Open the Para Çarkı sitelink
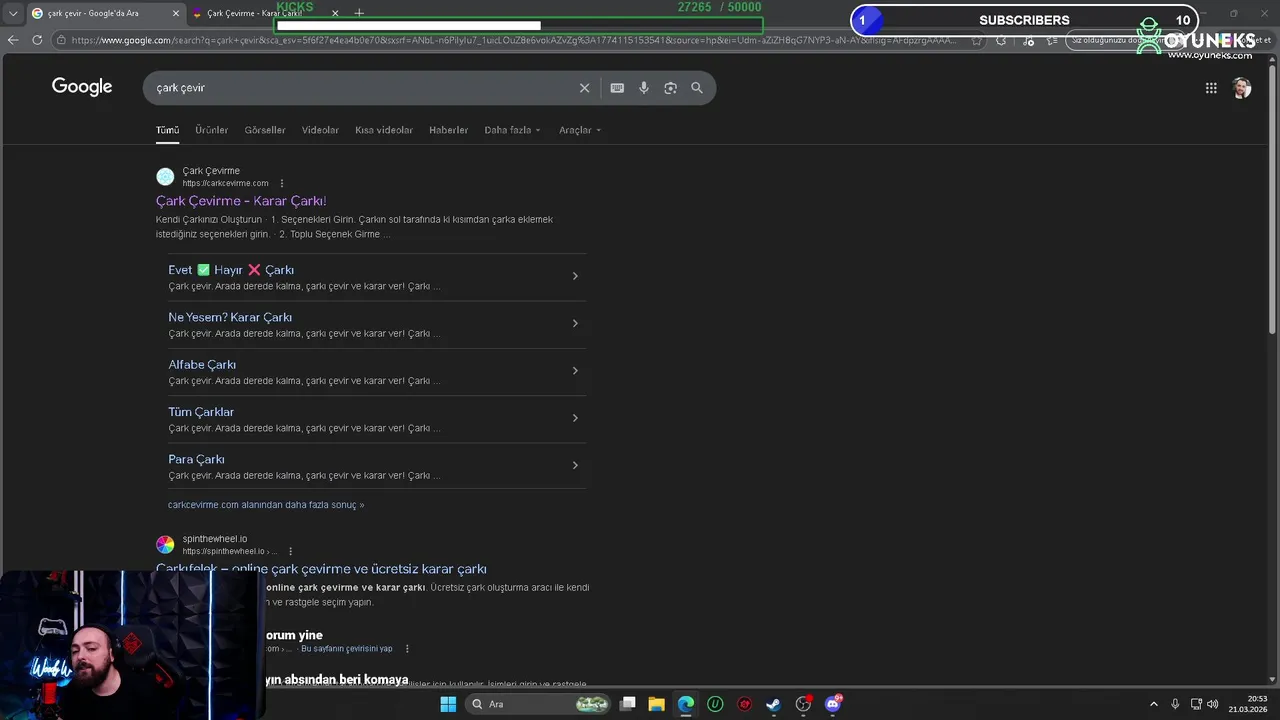 coord(196,459)
